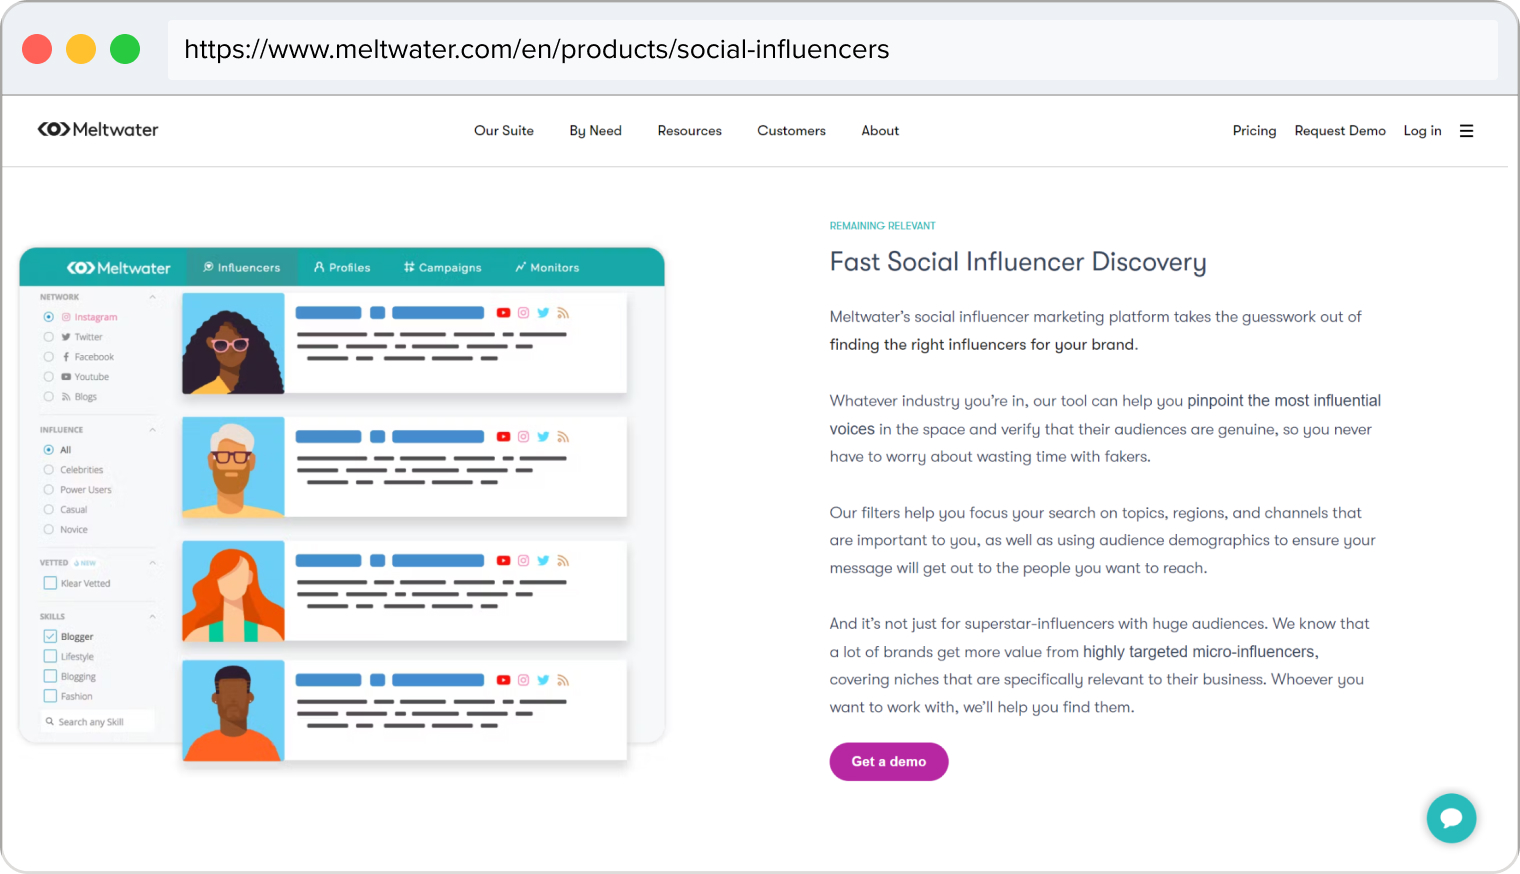
Task: Switch to the Profiles tab
Action: (x=342, y=268)
